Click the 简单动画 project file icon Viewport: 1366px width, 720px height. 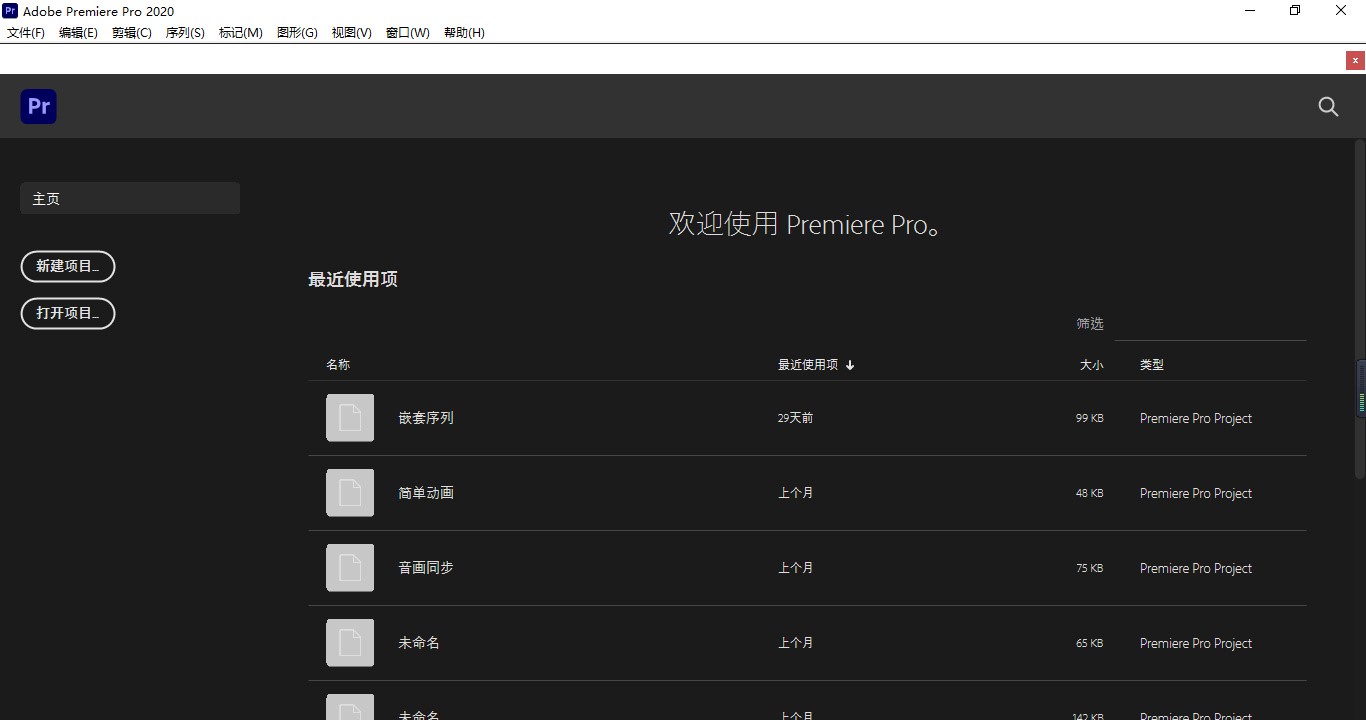point(350,493)
